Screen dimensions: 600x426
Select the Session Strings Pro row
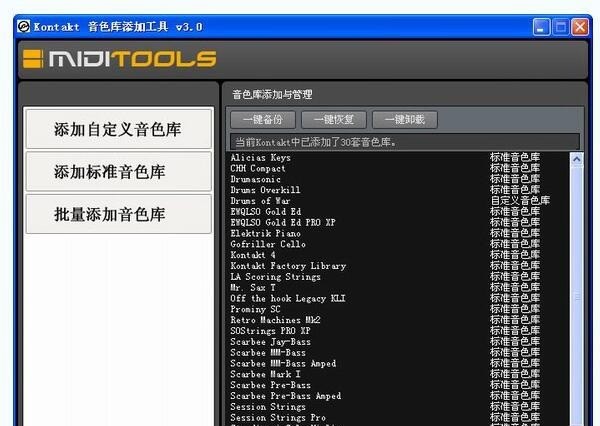tap(399, 418)
